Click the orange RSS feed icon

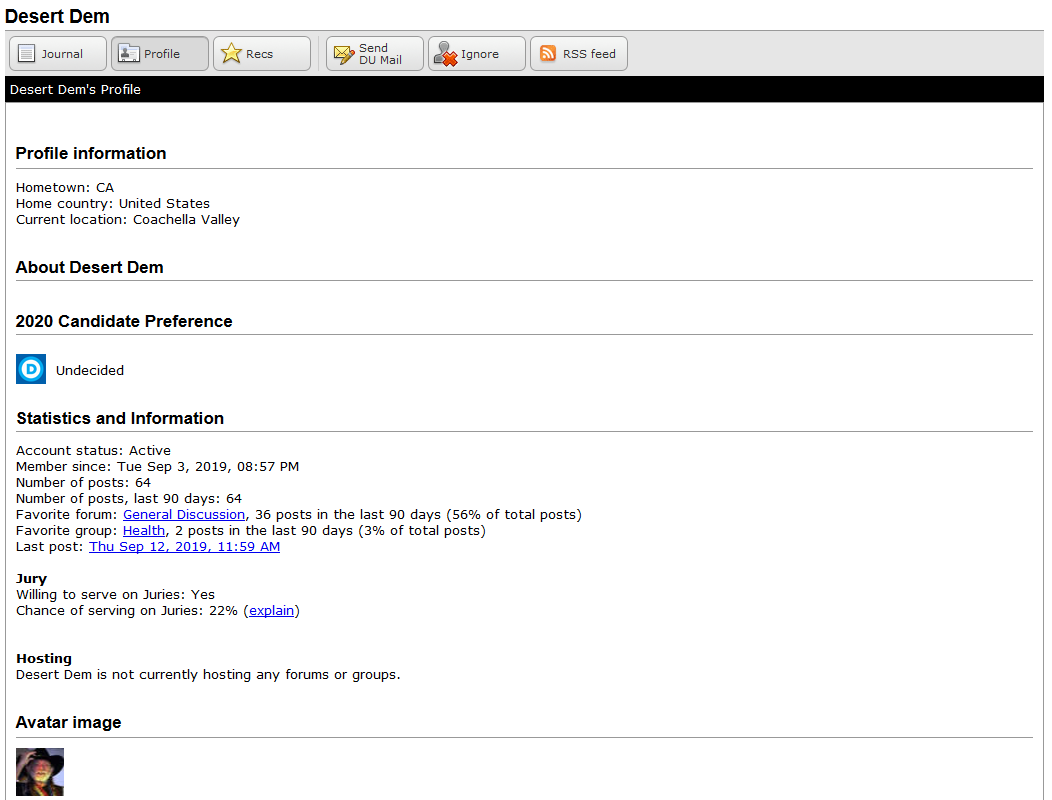pyautogui.click(x=548, y=53)
